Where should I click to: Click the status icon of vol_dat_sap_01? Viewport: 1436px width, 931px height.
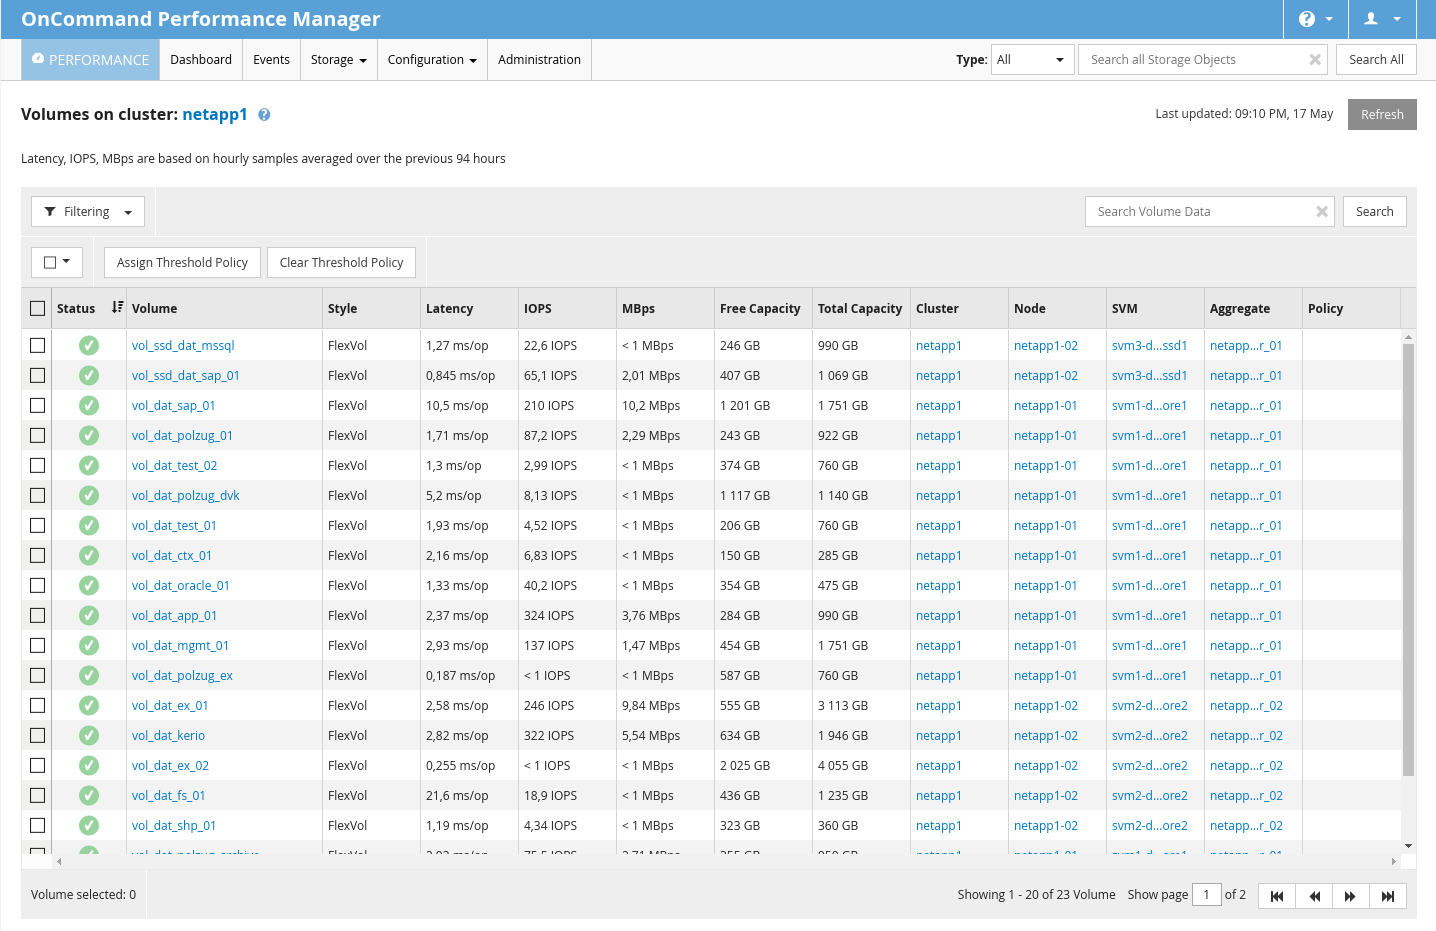click(89, 405)
